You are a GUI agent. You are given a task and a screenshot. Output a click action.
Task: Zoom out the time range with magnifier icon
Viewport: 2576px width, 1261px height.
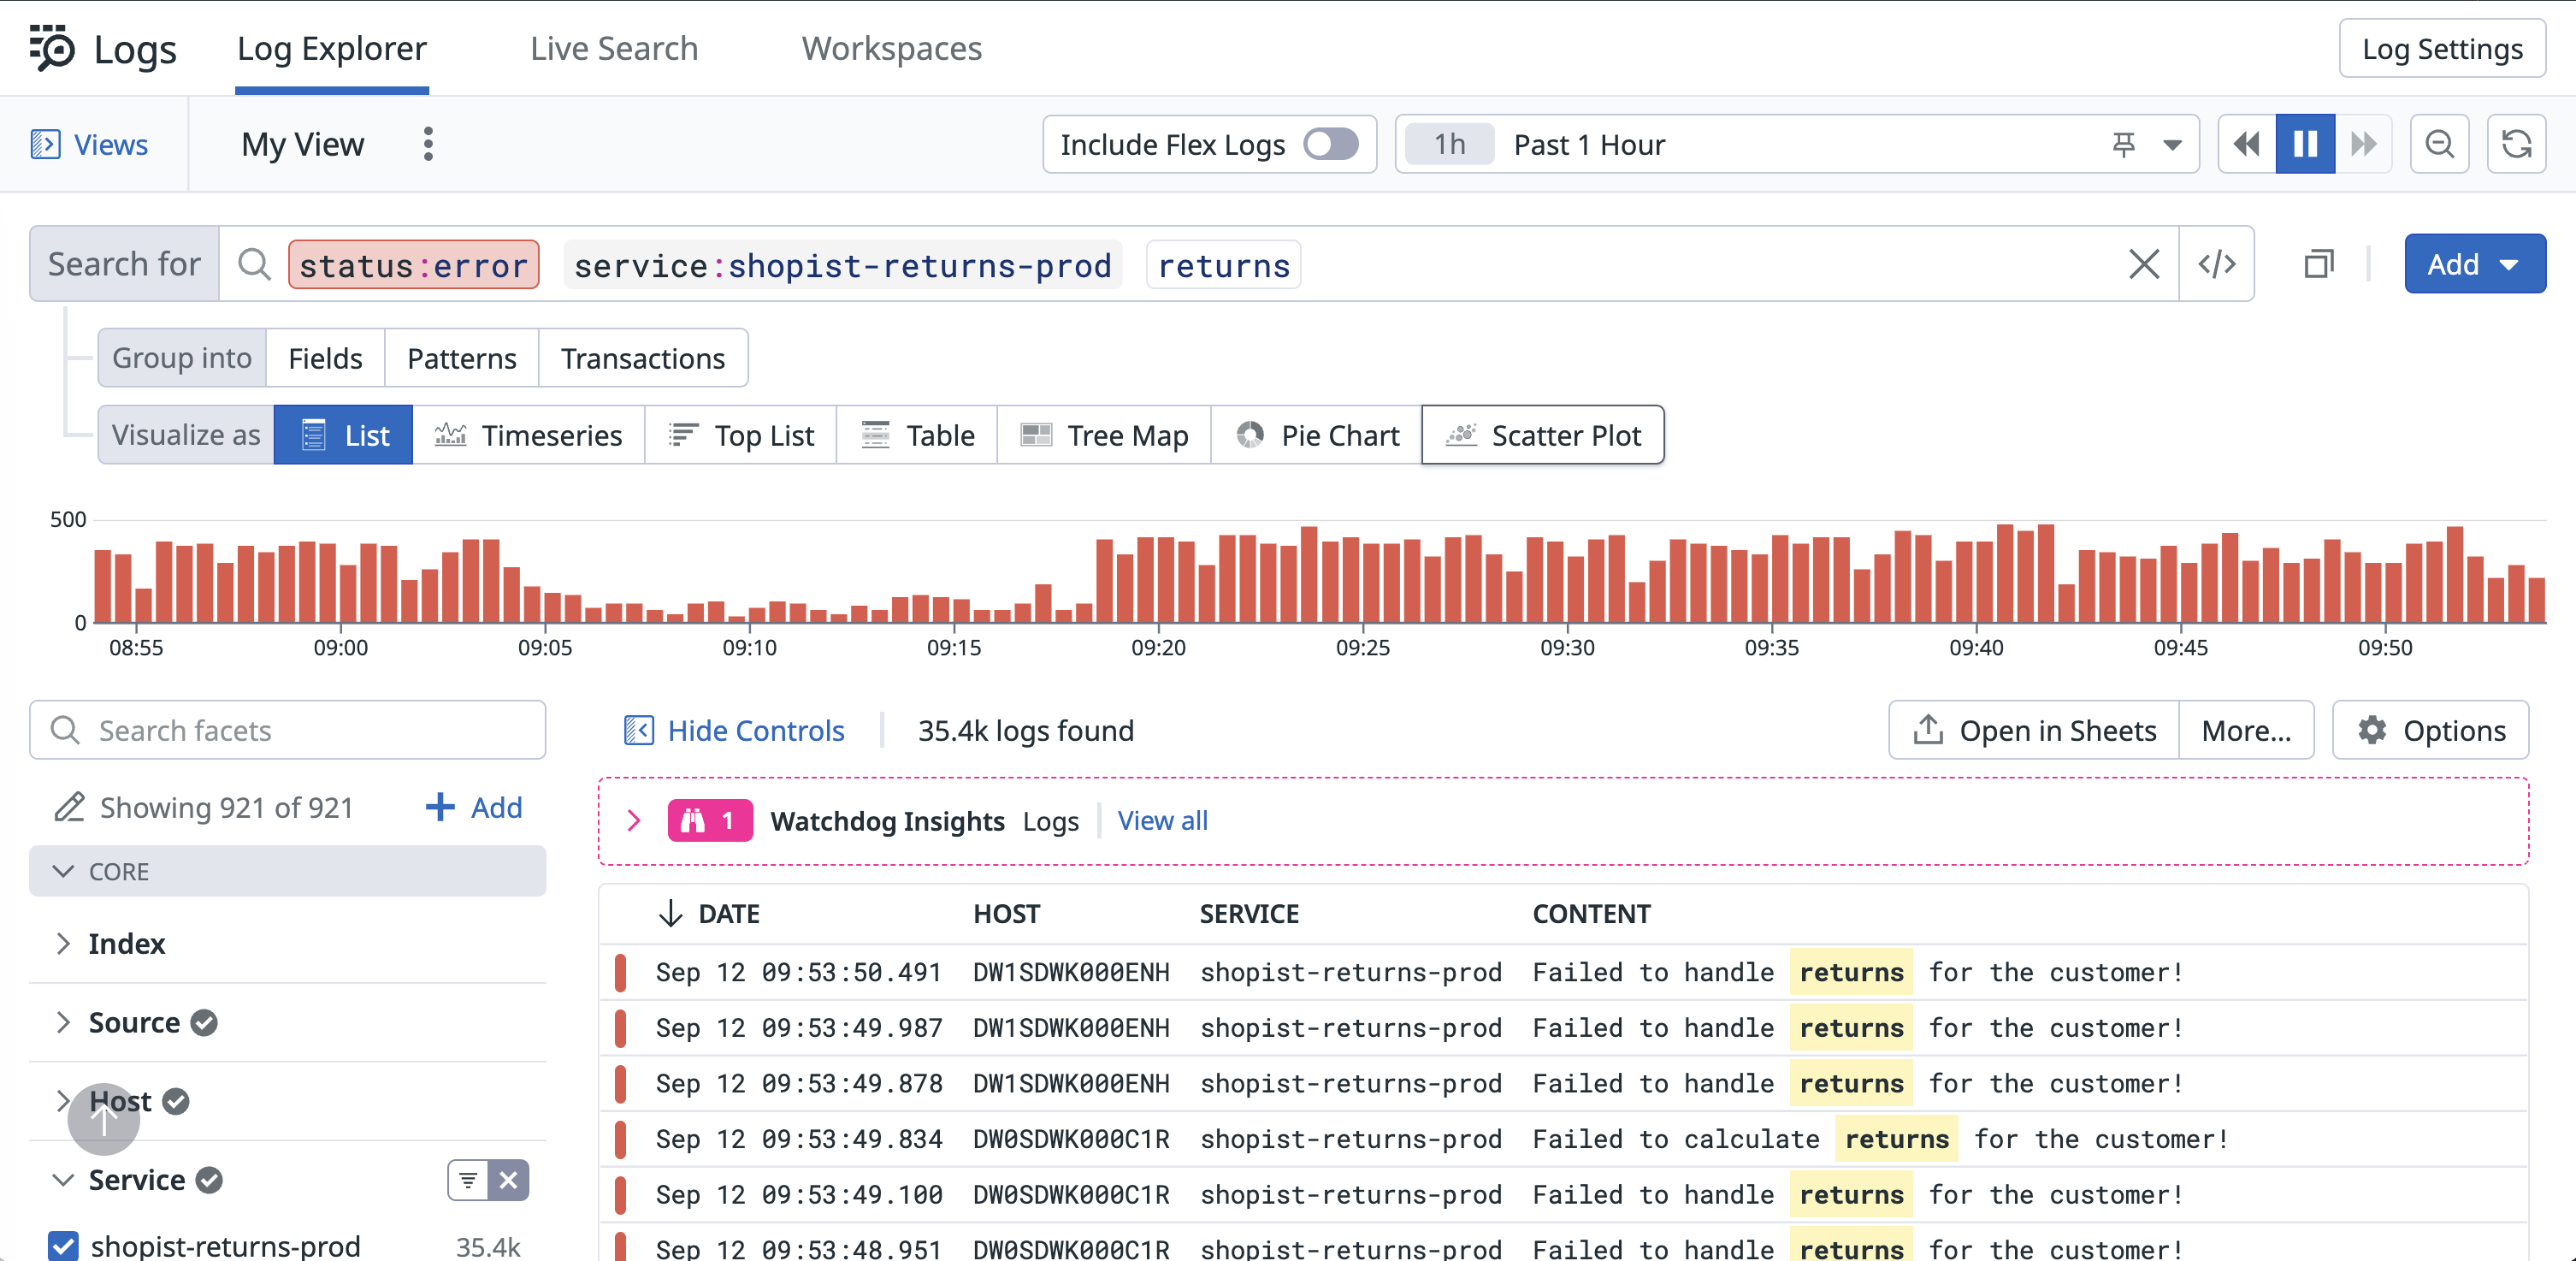[x=2440, y=144]
